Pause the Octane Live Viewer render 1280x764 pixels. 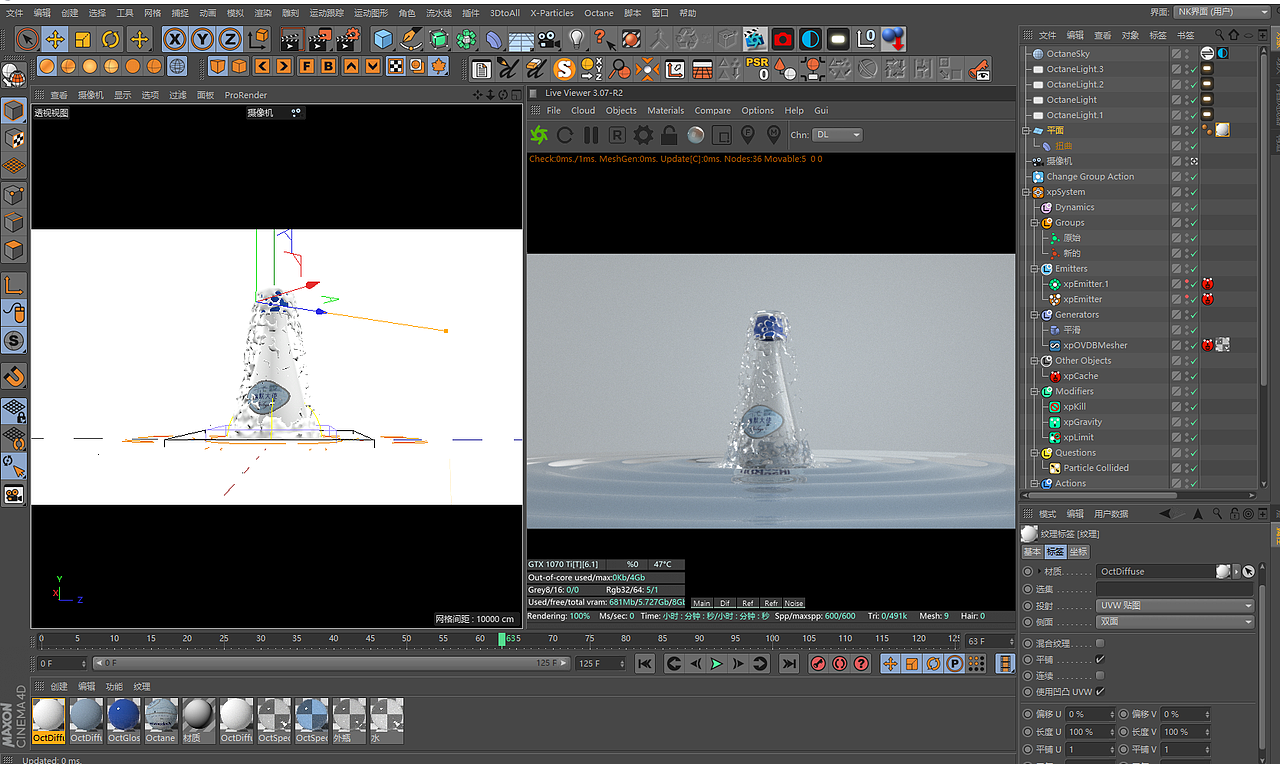coord(591,135)
